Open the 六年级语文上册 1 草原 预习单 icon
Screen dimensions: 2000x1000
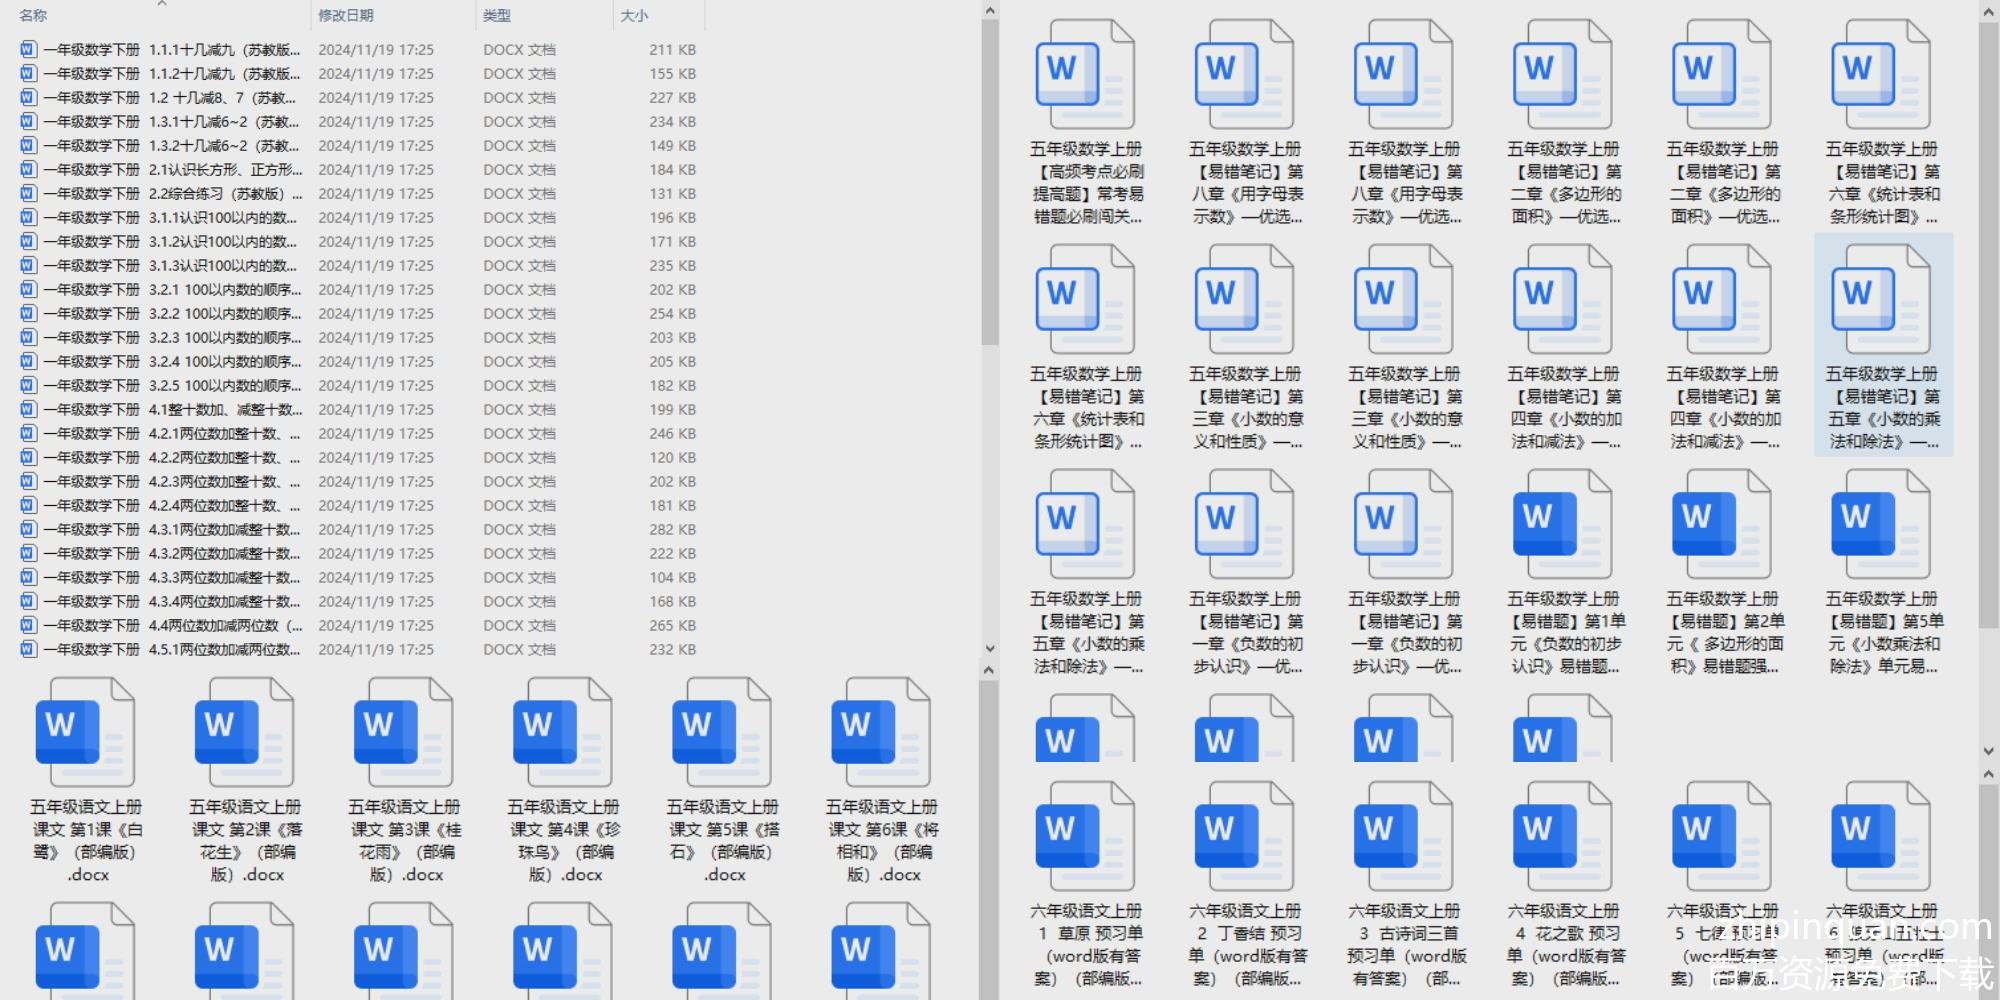point(1085,837)
